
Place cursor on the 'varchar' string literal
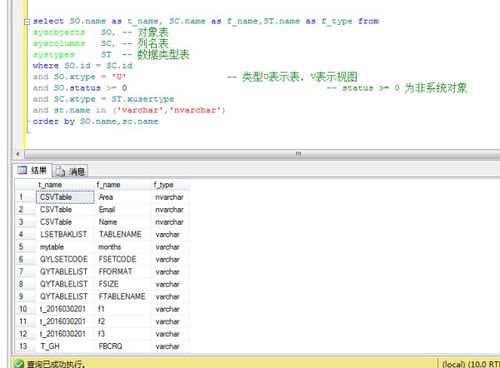point(142,110)
